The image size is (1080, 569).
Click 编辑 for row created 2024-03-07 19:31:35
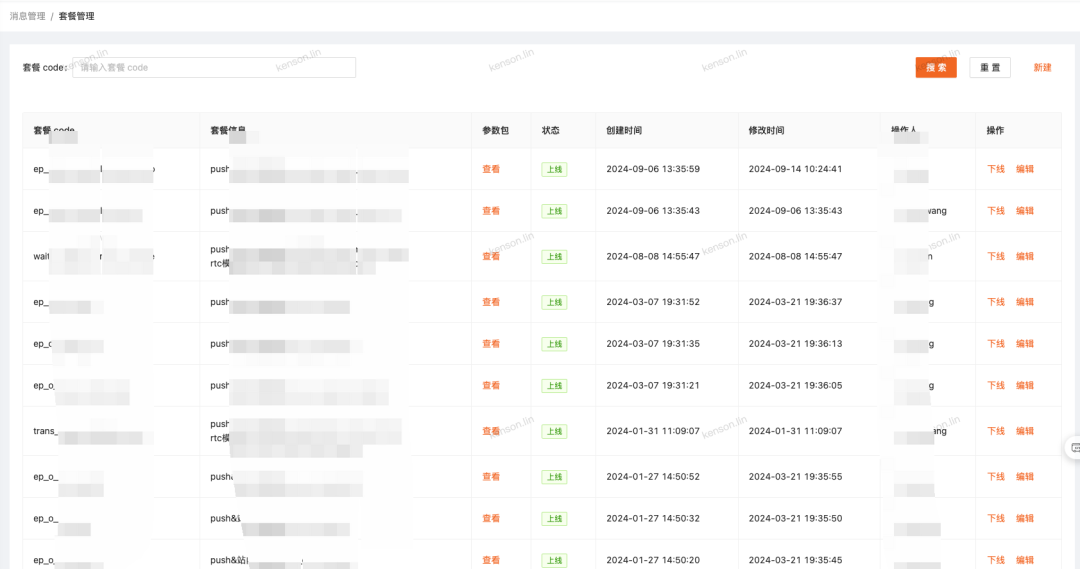coord(1025,344)
